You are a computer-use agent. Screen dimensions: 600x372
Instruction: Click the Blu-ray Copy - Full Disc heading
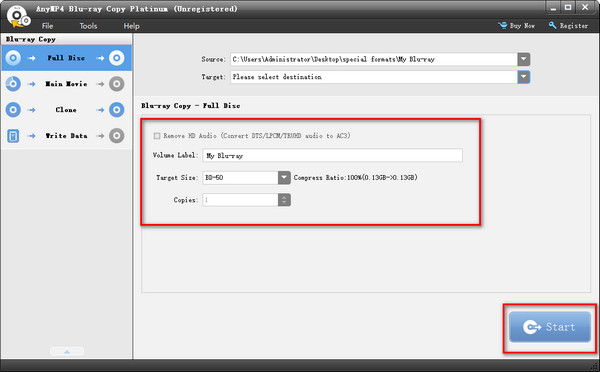pyautogui.click(x=191, y=106)
